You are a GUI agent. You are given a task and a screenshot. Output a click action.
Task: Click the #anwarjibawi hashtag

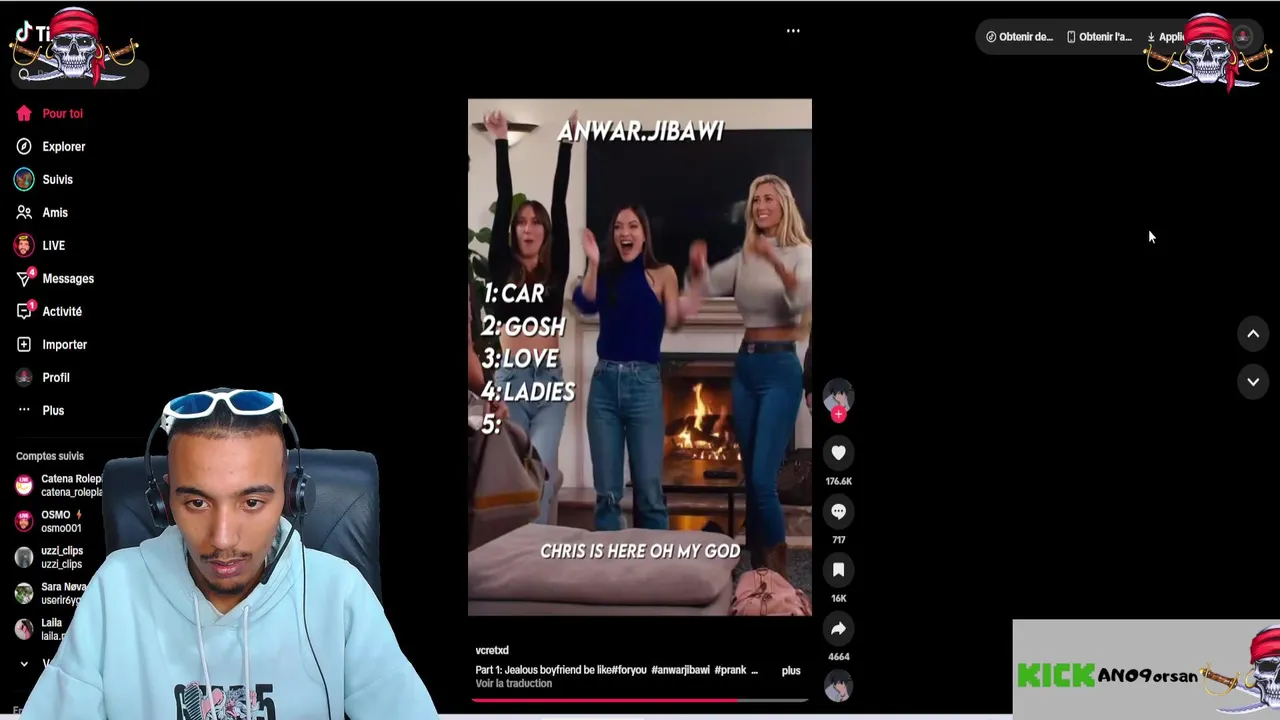(x=680, y=670)
